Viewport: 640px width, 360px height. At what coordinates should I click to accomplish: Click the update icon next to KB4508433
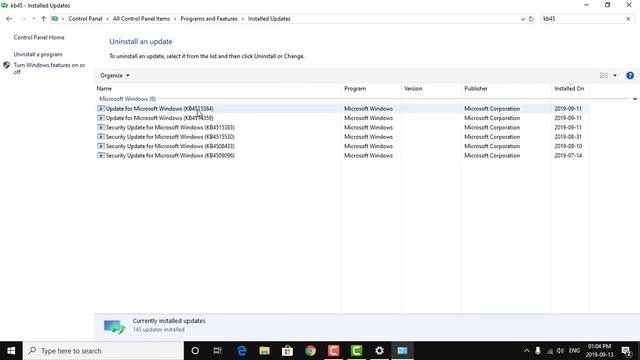(101, 146)
